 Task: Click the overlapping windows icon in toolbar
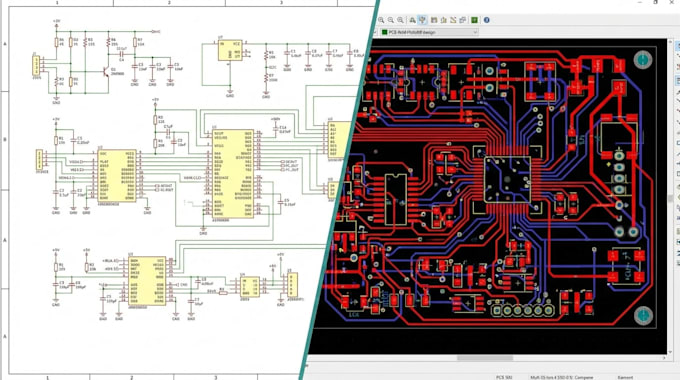click(462, 20)
